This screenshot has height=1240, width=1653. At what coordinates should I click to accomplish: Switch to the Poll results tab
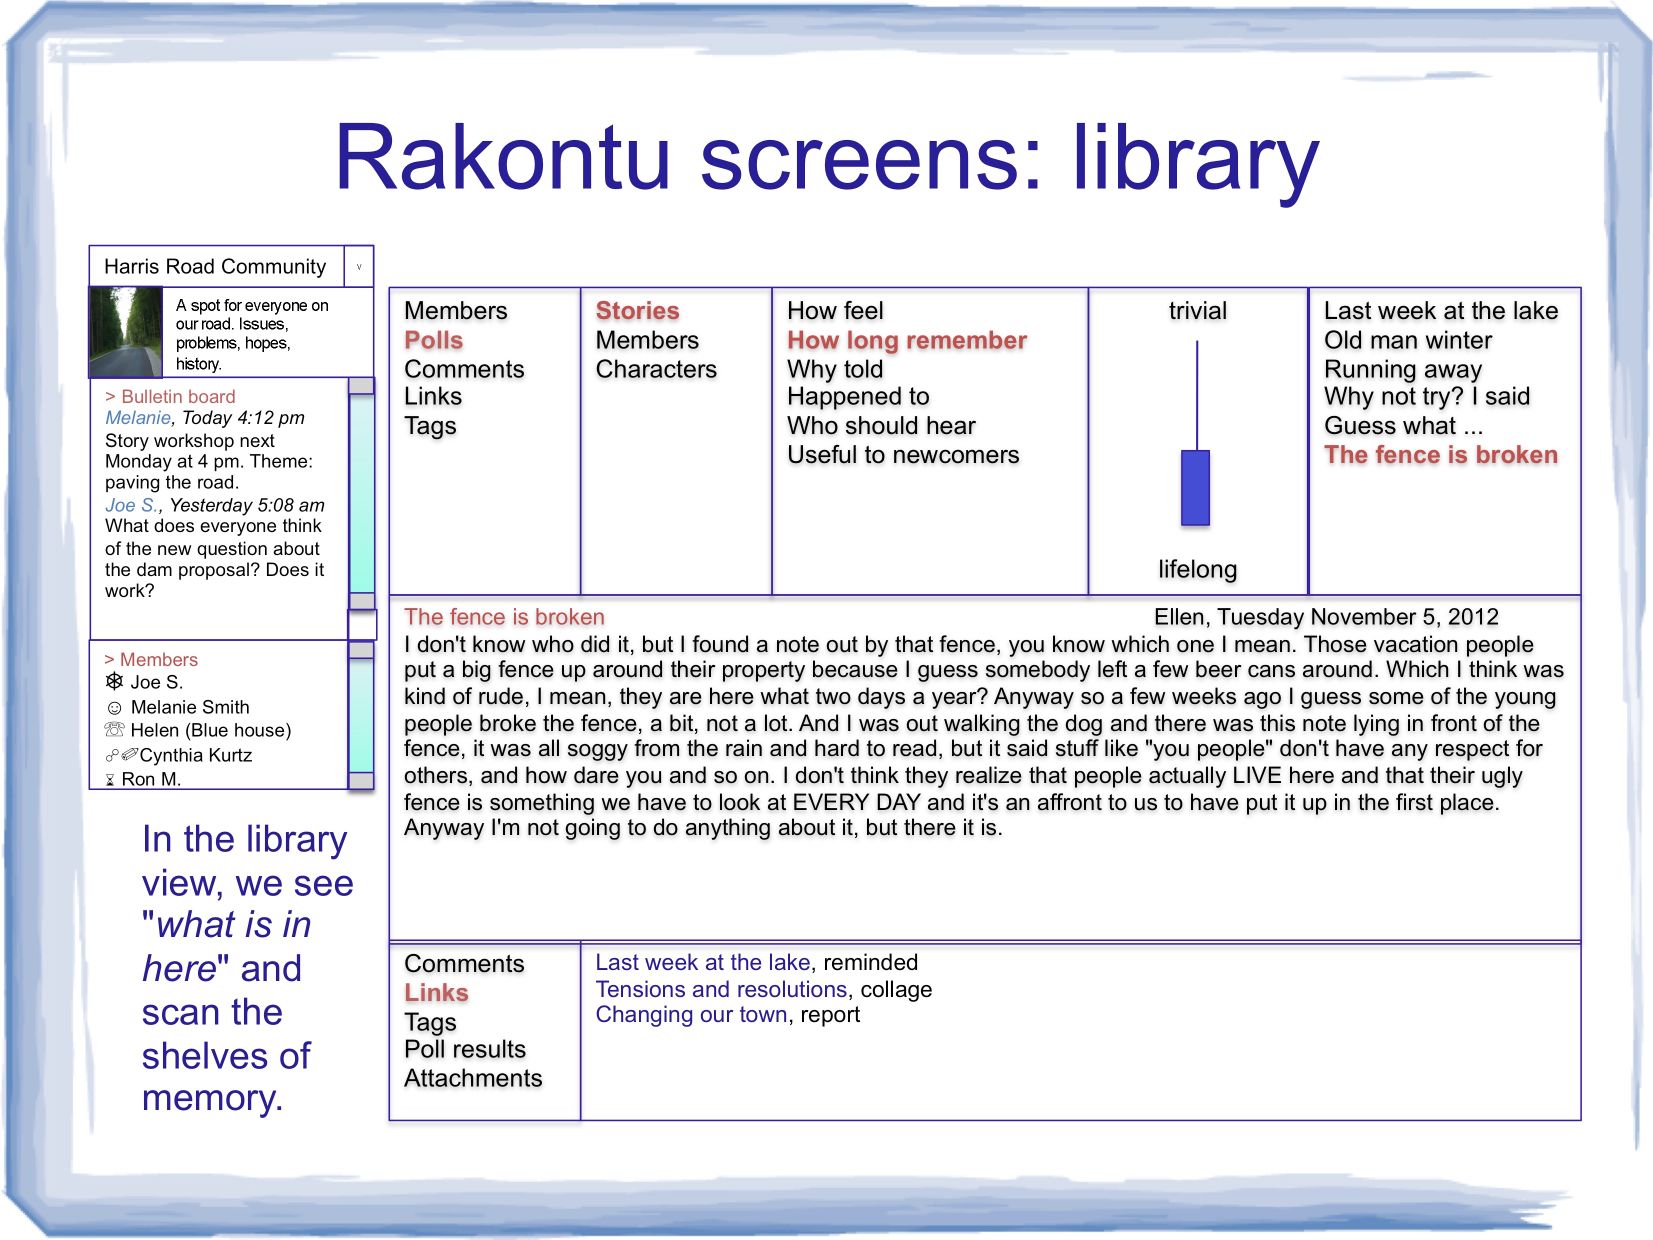[x=465, y=1050]
